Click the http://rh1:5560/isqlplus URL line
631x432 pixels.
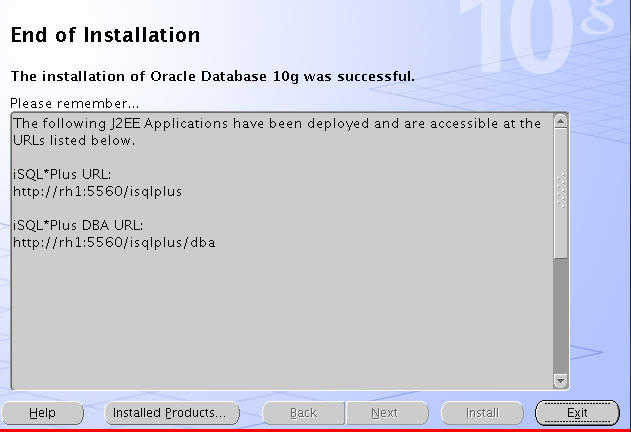pyautogui.click(x=97, y=192)
